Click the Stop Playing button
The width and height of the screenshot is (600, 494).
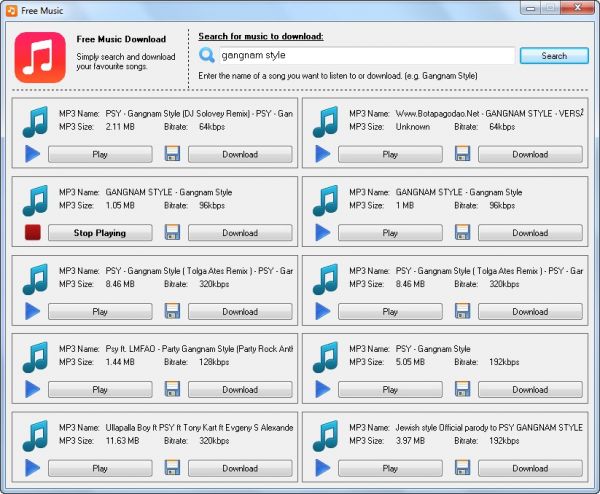pyautogui.click(x=100, y=233)
